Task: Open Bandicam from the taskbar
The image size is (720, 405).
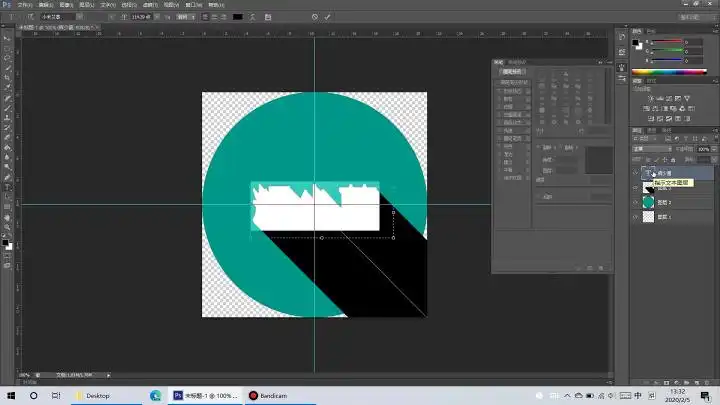Action: pyautogui.click(x=267, y=396)
